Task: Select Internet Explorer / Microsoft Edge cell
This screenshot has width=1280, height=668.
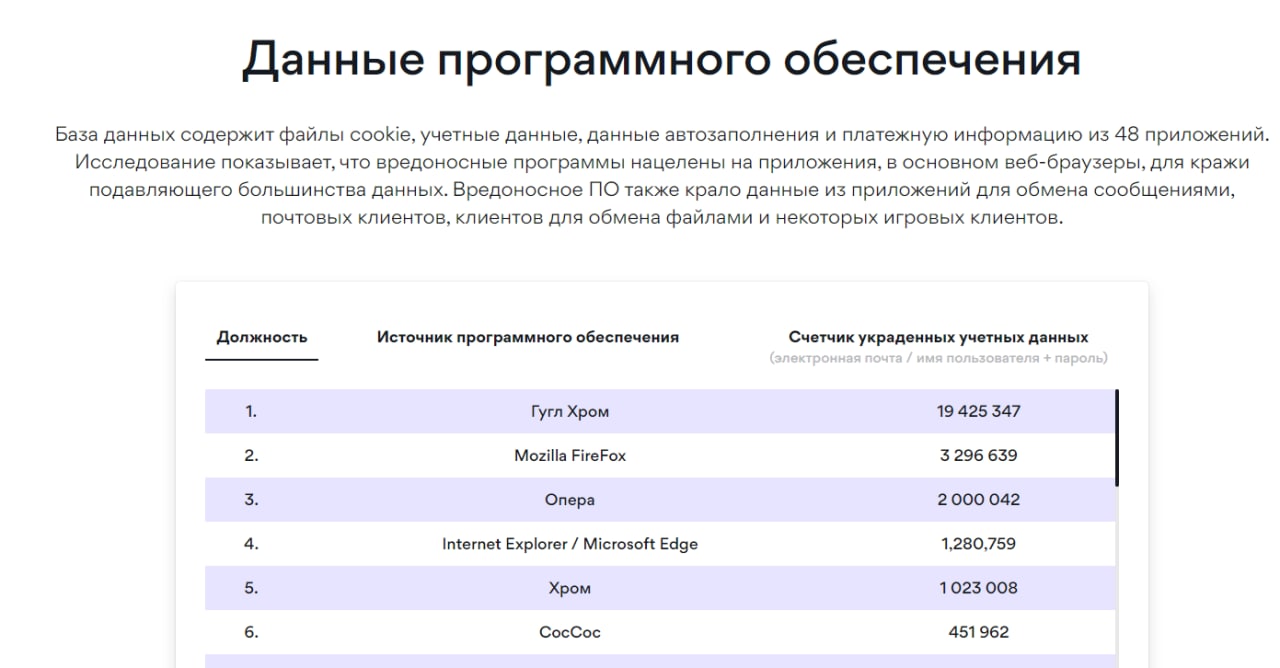Action: click(570, 544)
